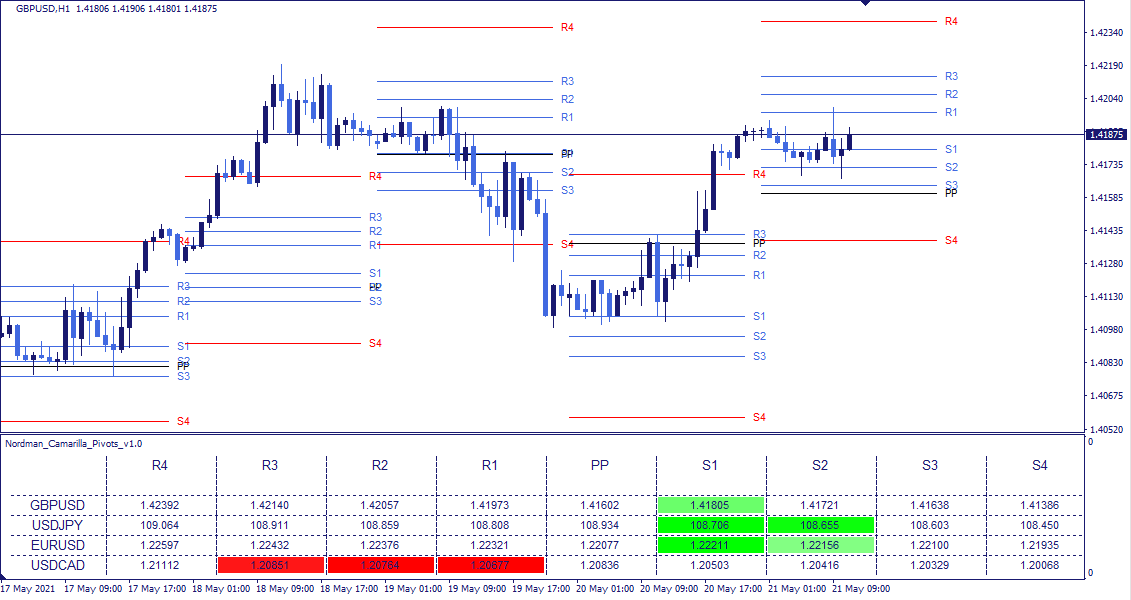Viewport: 1131px width, 600px height.
Task: Click the R4 column header in pivot table
Action: [x=160, y=466]
